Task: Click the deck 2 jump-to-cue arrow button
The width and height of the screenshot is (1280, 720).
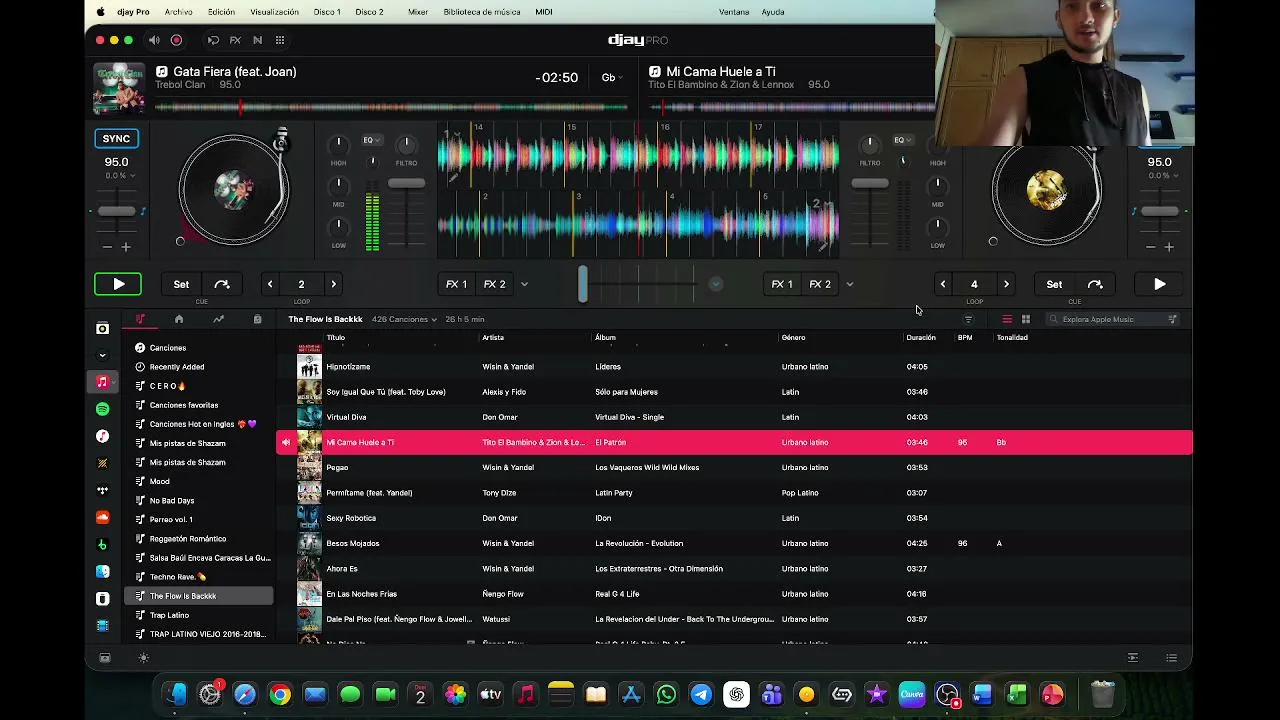Action: click(1095, 284)
